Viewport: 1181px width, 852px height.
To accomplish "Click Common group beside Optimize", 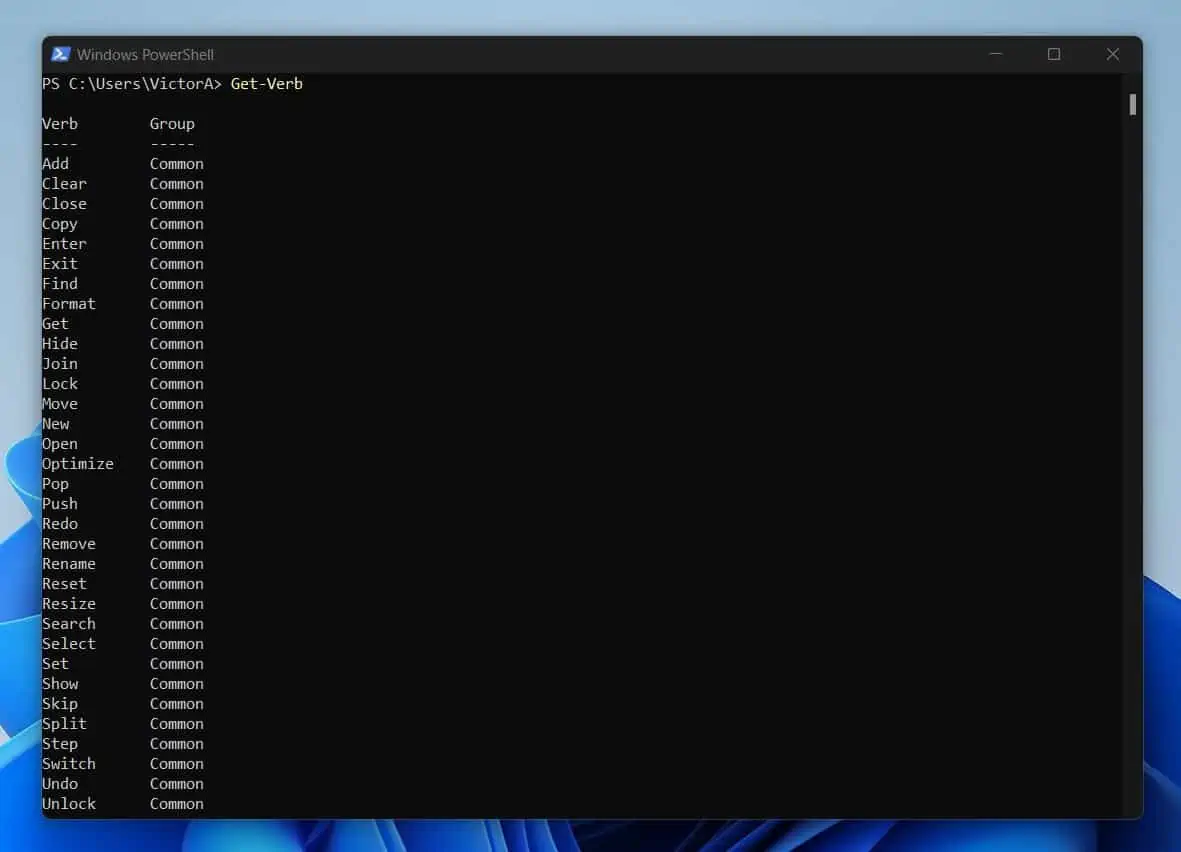I will 177,463.
